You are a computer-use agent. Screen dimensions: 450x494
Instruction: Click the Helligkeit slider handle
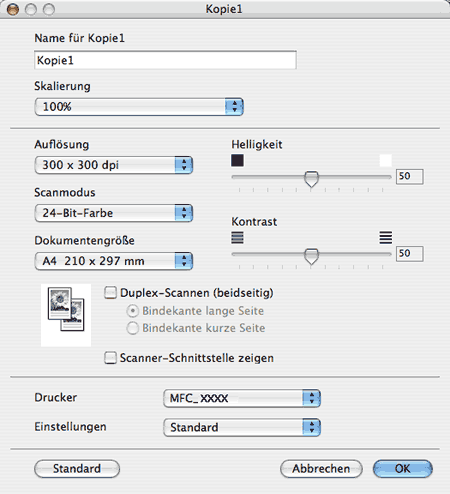click(311, 179)
